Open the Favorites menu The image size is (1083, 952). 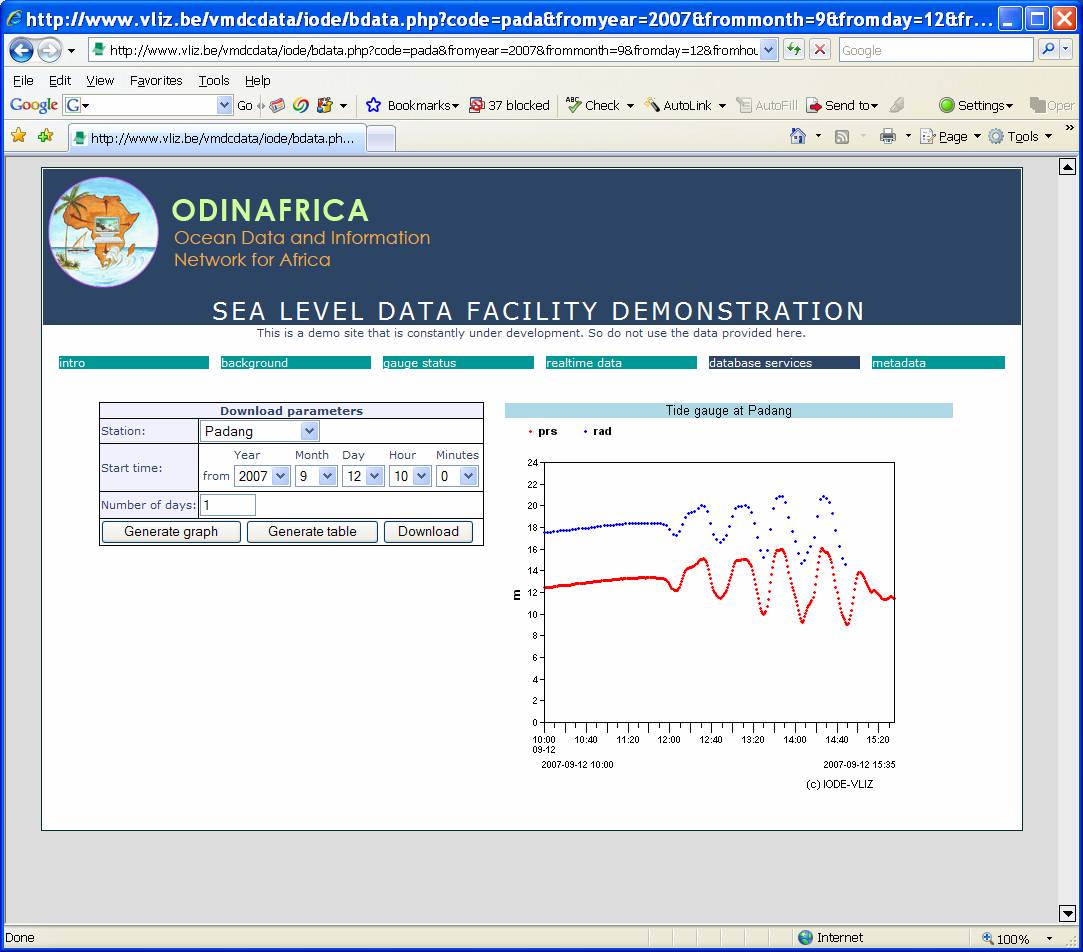(156, 80)
